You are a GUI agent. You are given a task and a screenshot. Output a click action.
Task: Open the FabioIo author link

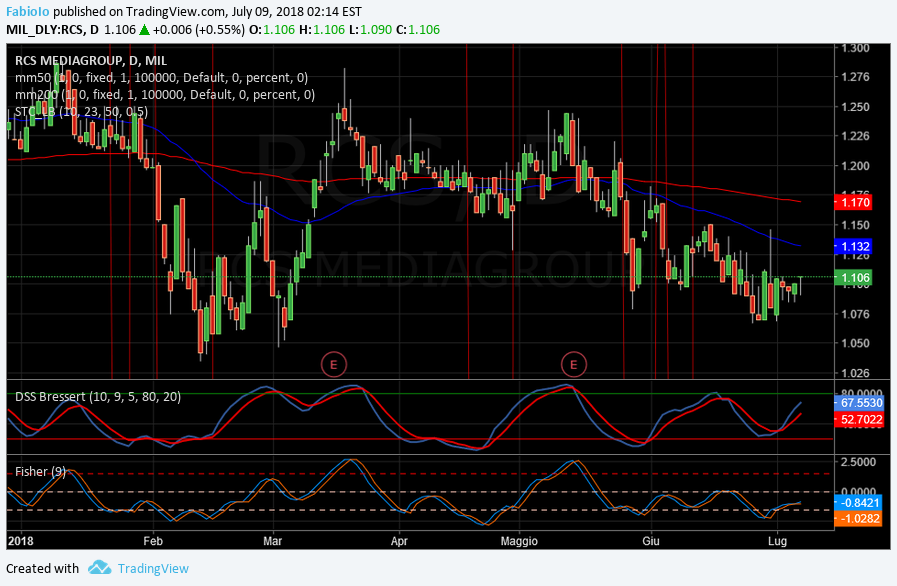27,11
